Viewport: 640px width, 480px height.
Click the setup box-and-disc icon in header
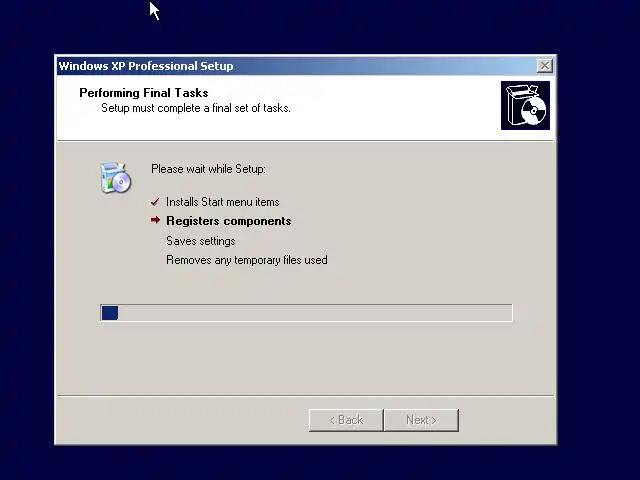coord(525,105)
